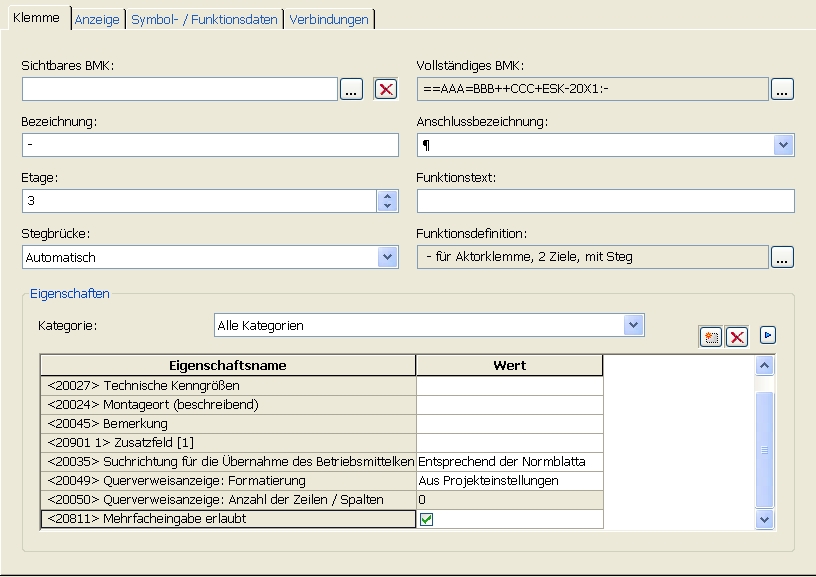Select the <20024> Montageort (beschreibend) row

click(228, 405)
